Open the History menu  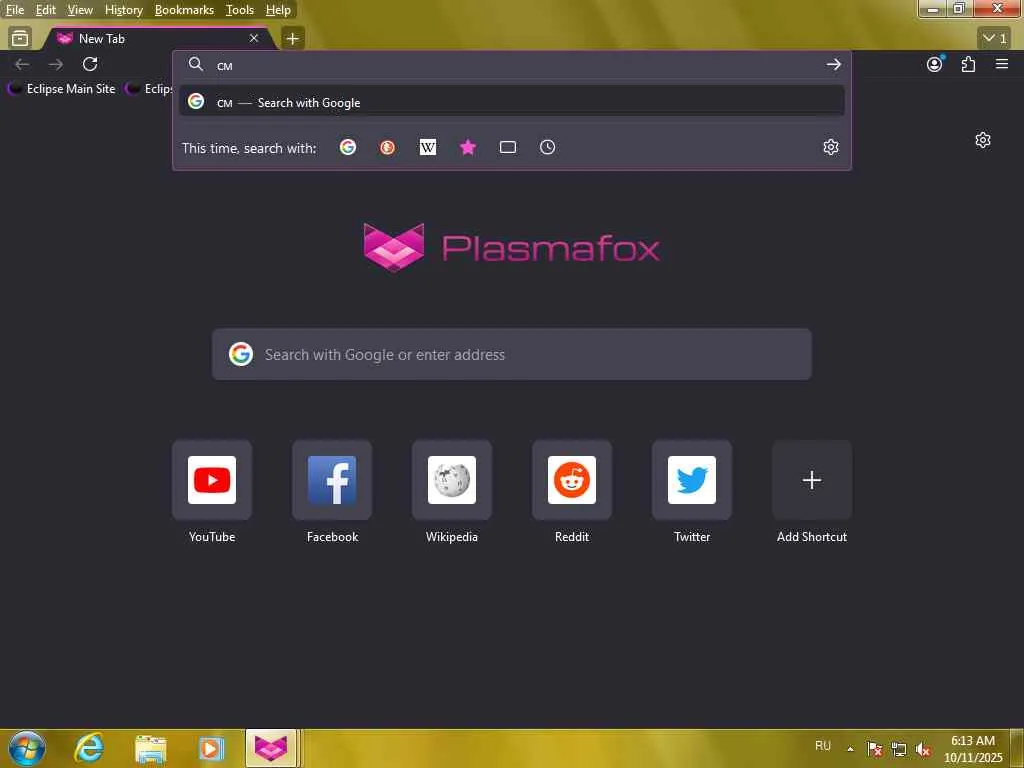point(123,10)
